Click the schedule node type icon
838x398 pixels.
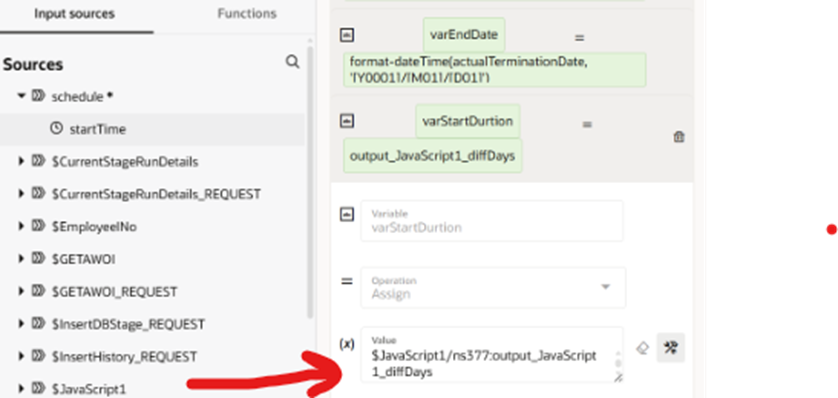pos(38,96)
